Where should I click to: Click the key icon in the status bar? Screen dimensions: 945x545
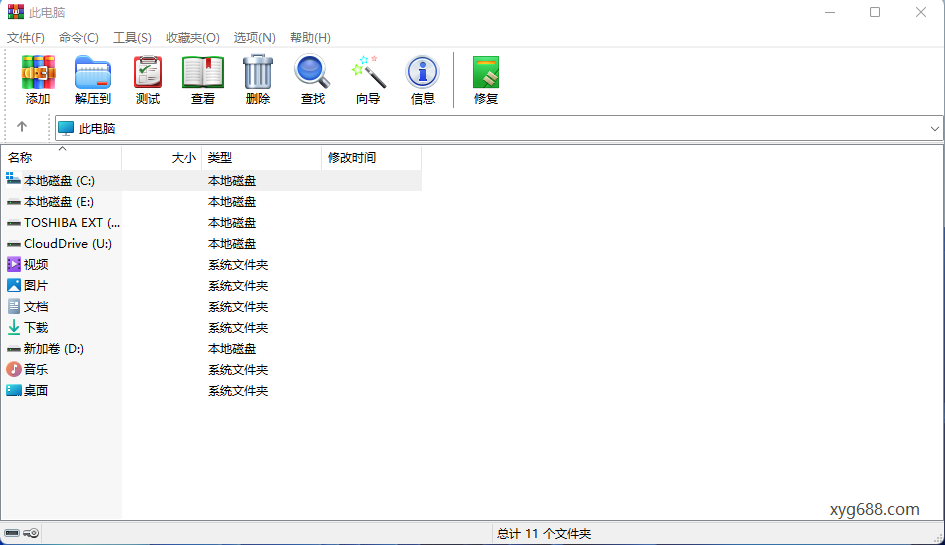(31, 533)
